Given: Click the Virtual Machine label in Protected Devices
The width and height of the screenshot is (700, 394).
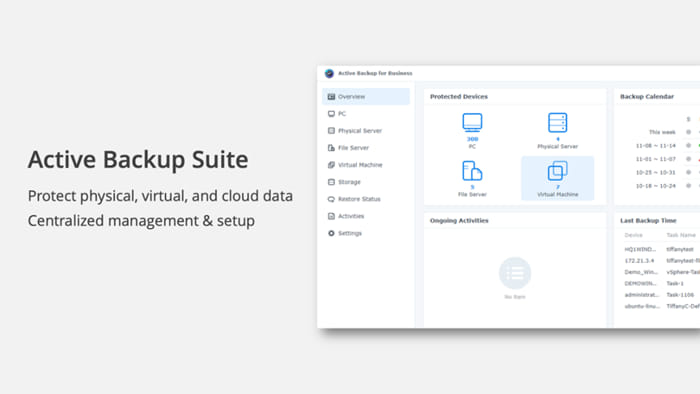Looking at the screenshot, I should pos(558,195).
